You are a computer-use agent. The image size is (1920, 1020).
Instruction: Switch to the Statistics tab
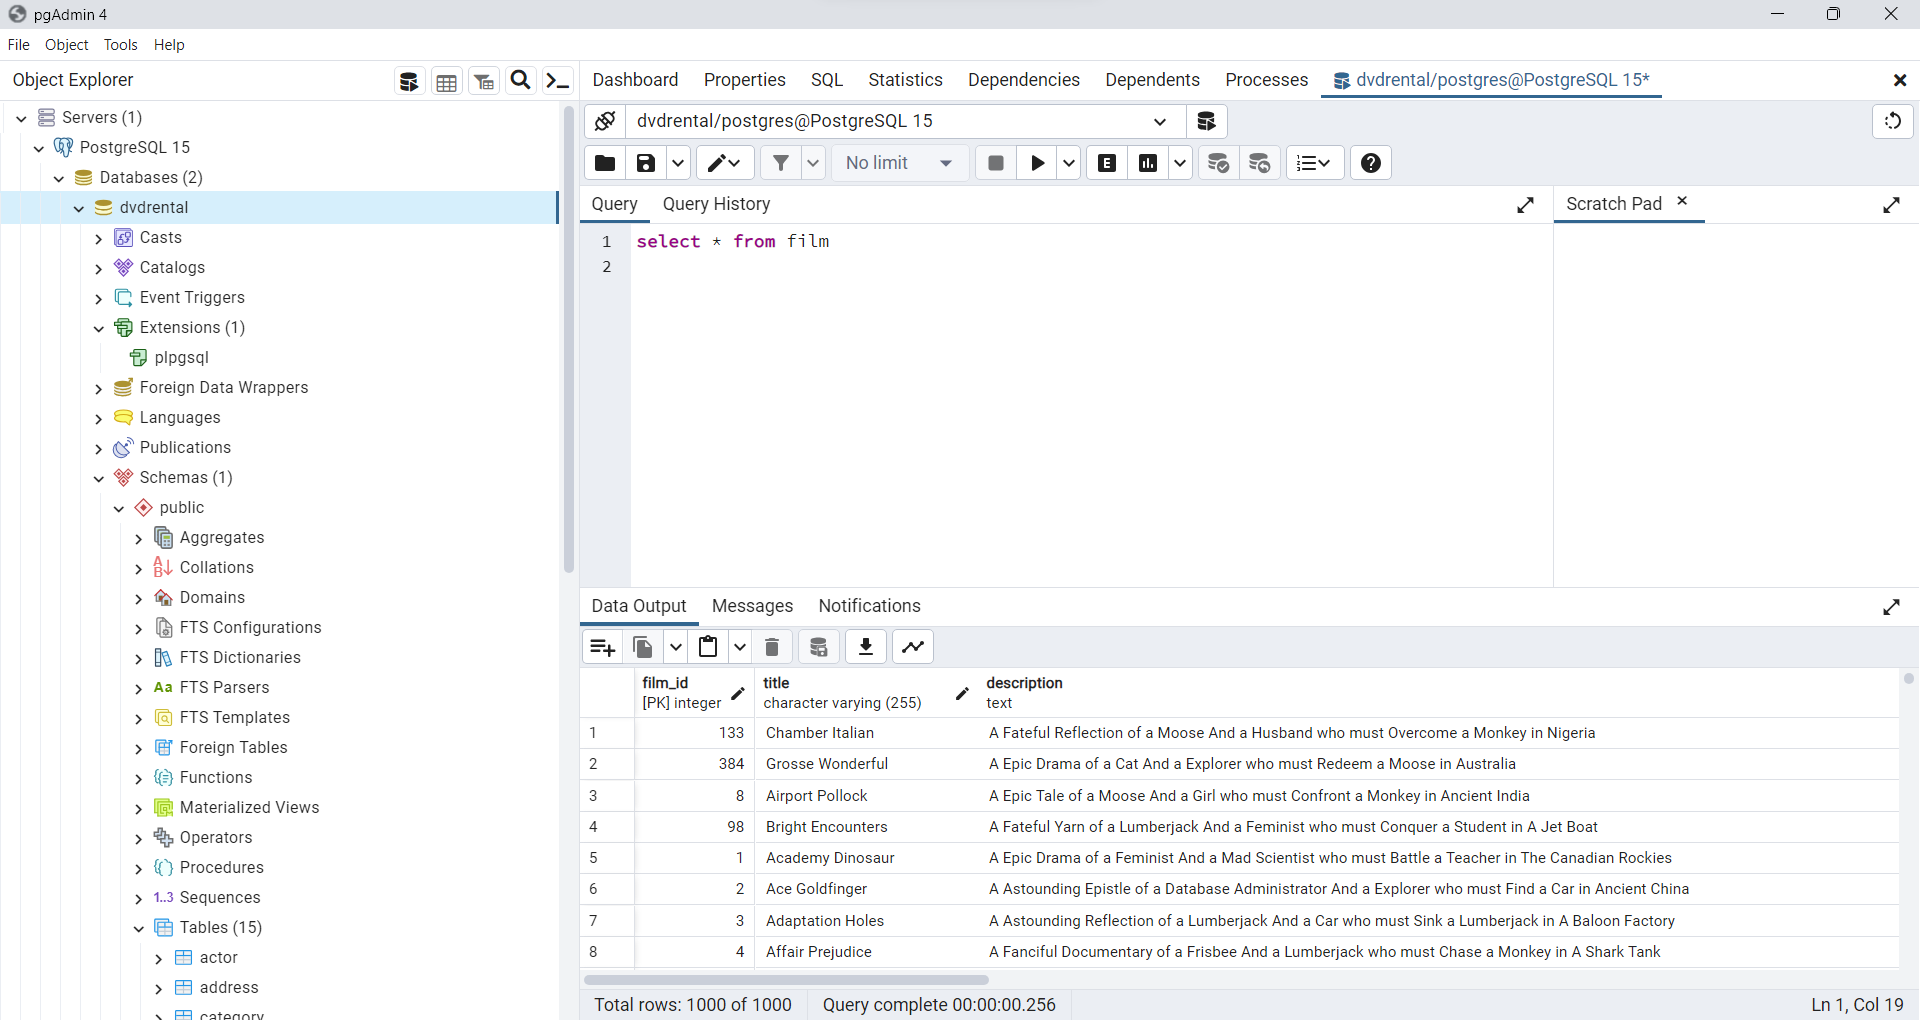pos(905,80)
